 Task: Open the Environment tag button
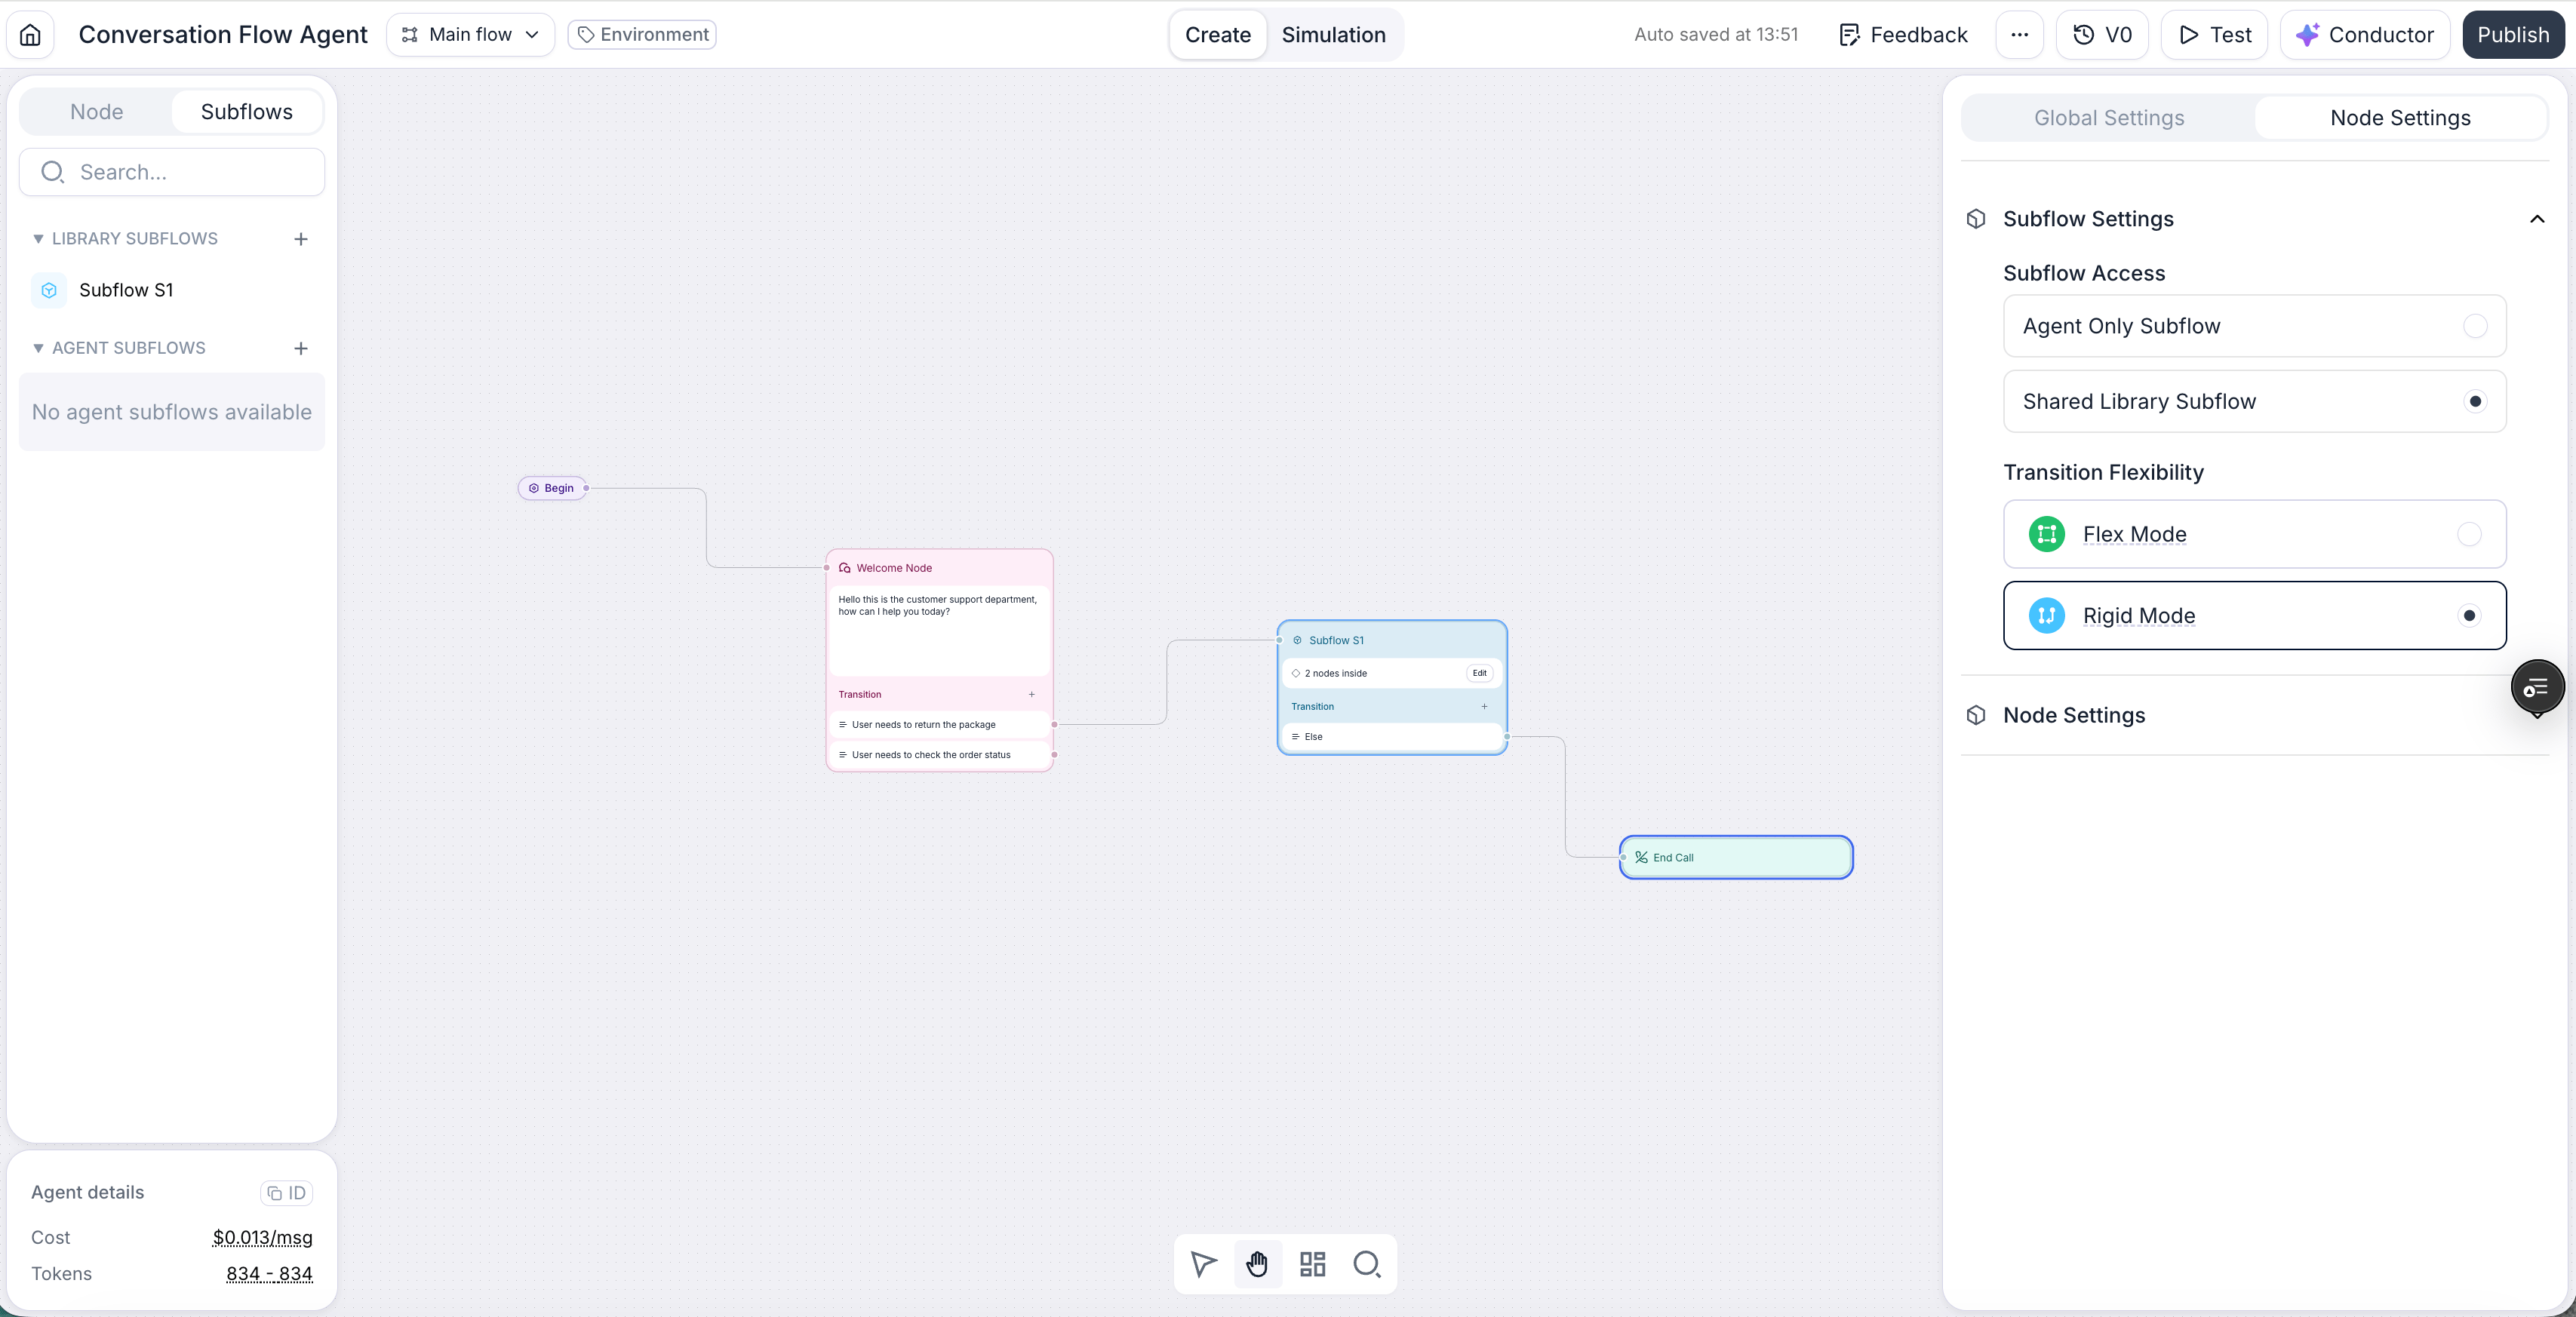point(642,35)
